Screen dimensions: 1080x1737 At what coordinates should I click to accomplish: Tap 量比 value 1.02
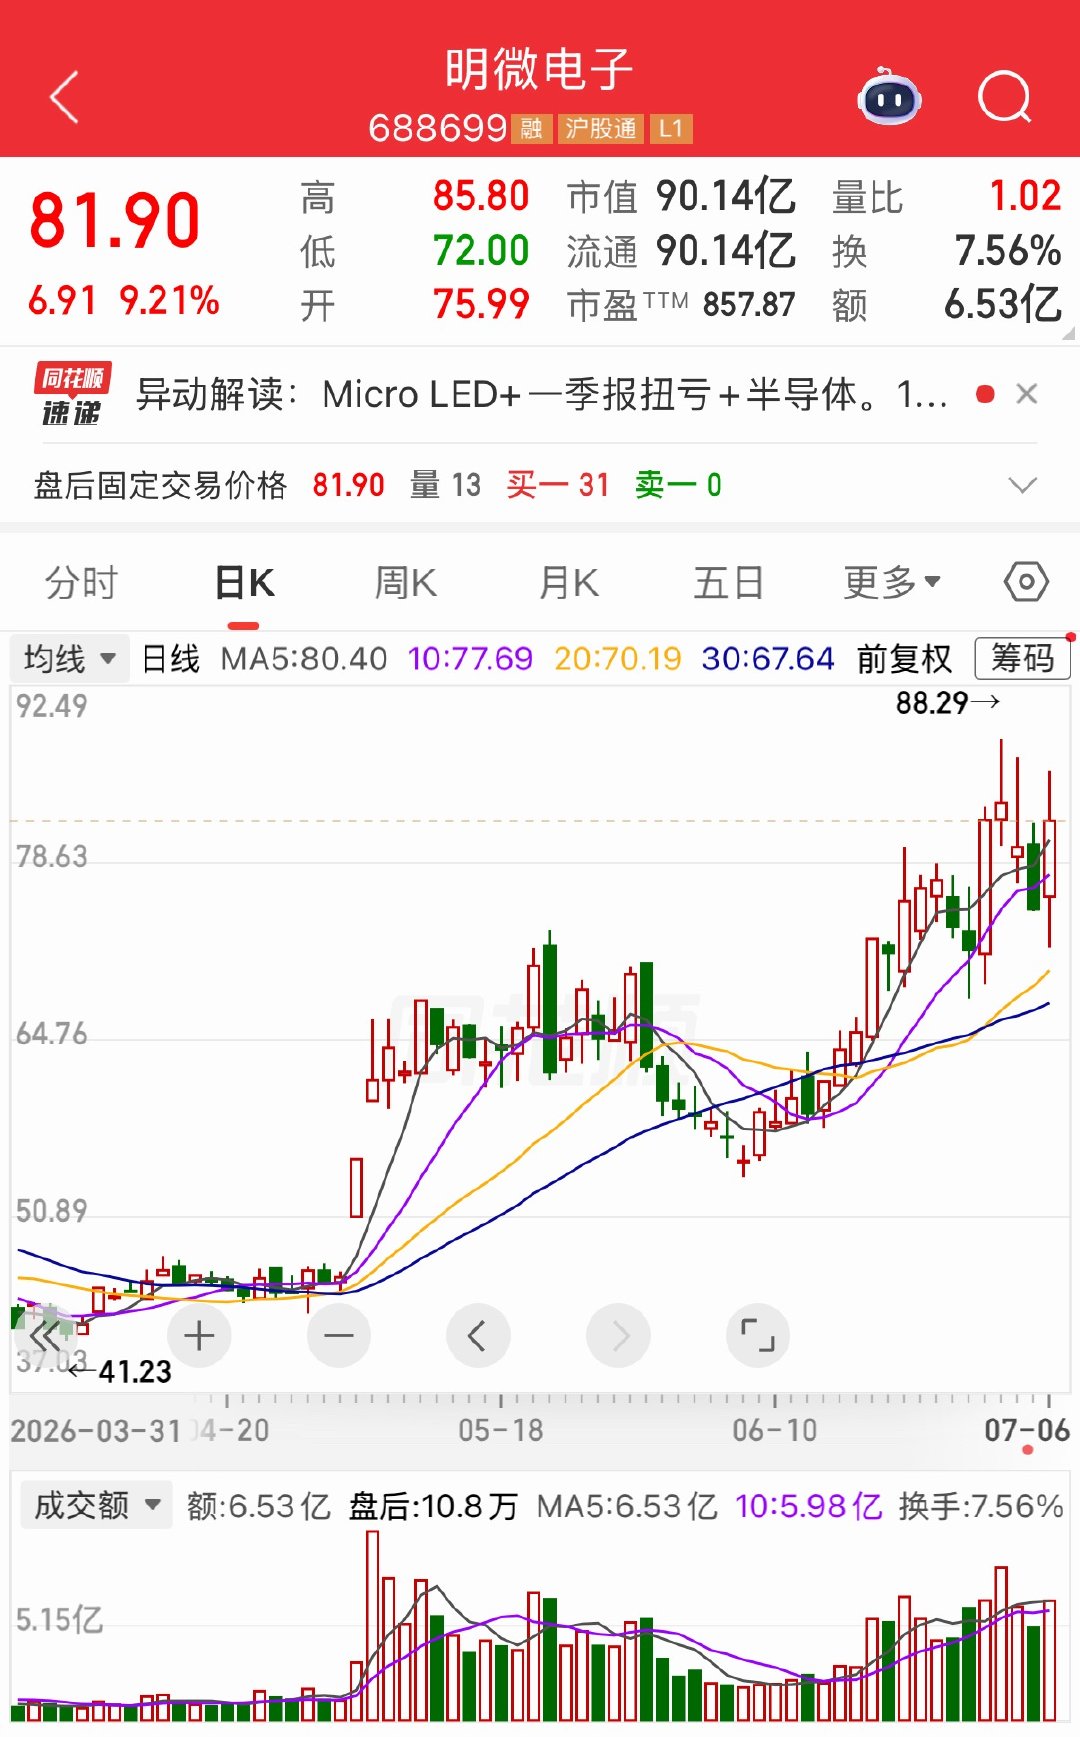[x=1025, y=196]
